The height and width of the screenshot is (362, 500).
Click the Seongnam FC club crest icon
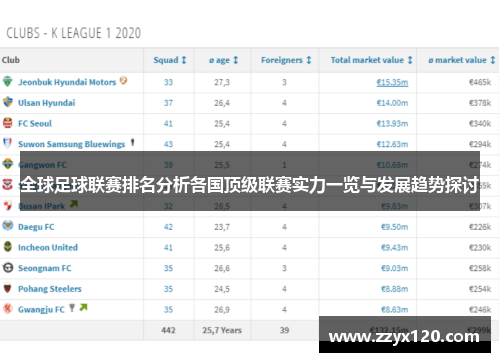click(x=8, y=267)
